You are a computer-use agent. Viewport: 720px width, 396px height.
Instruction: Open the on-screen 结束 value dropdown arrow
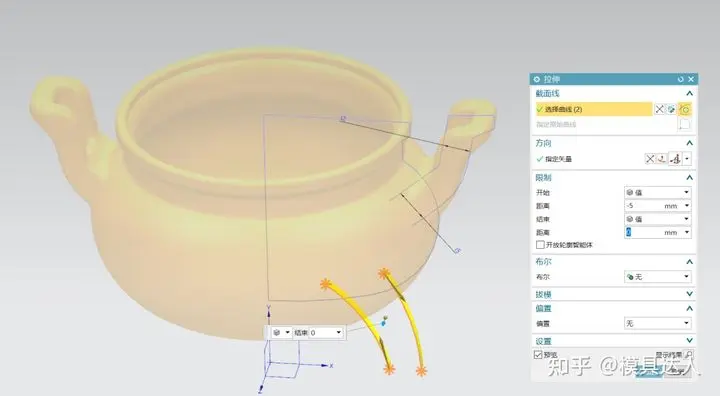coord(339,333)
